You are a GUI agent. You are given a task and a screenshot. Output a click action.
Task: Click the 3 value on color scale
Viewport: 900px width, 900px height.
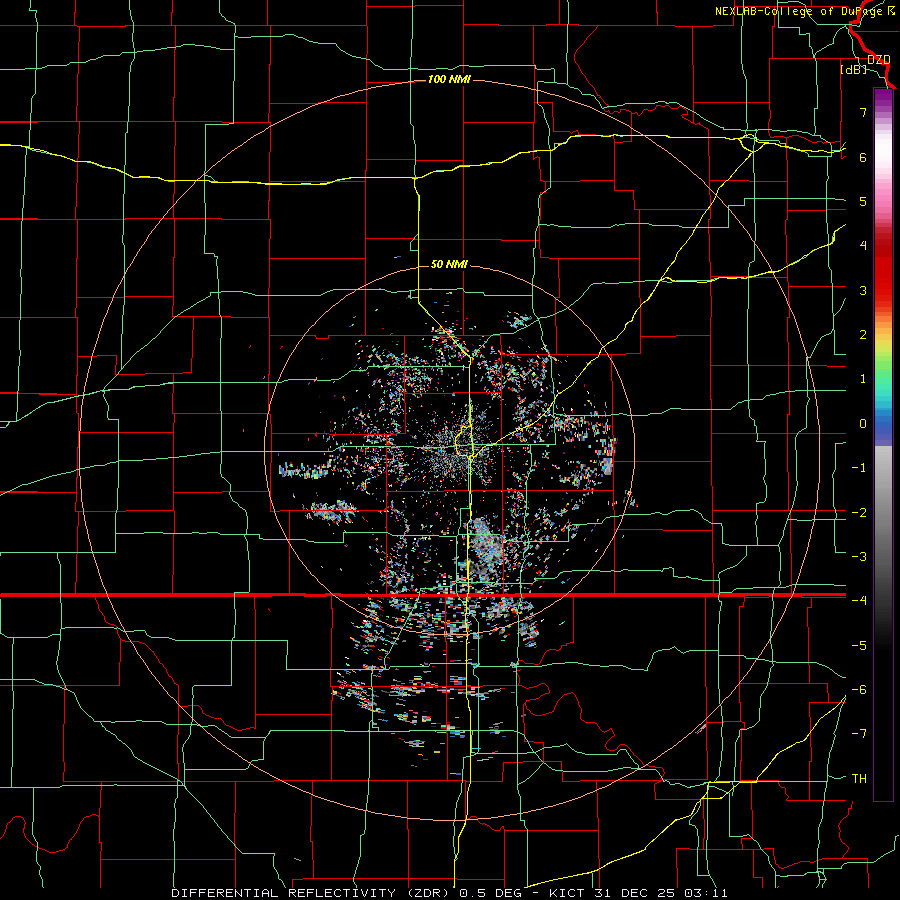pyautogui.click(x=863, y=290)
